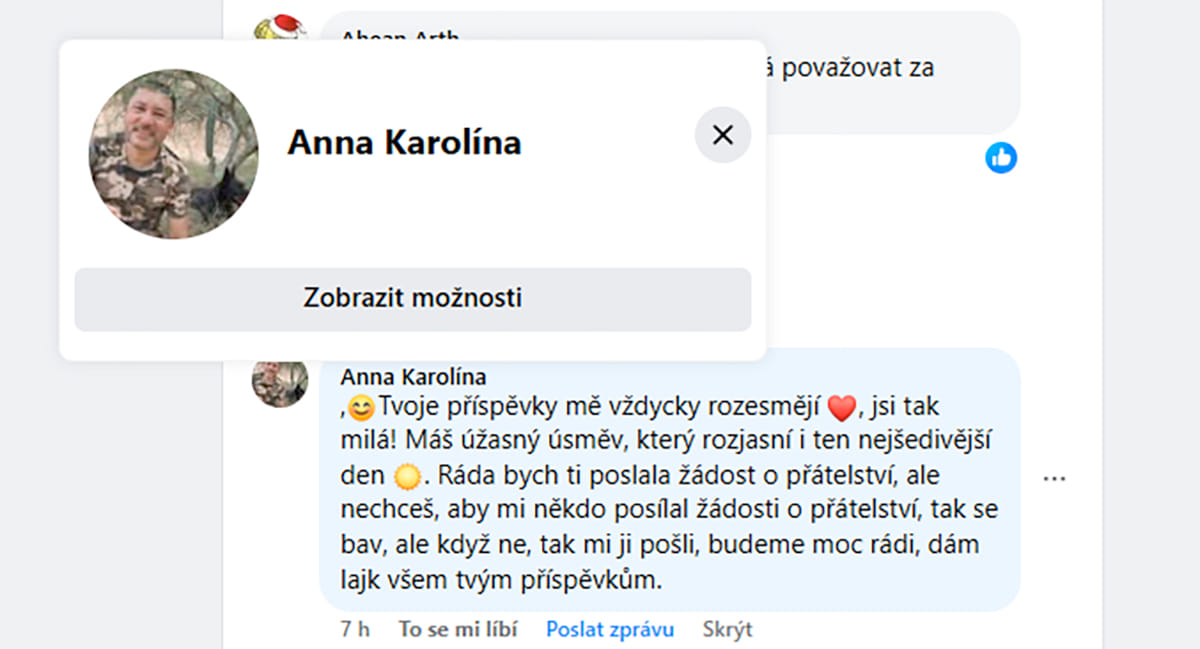The width and height of the screenshot is (1200, 649).
Task: Click the smiling emoji at the comment start
Action: pyautogui.click(x=361, y=405)
